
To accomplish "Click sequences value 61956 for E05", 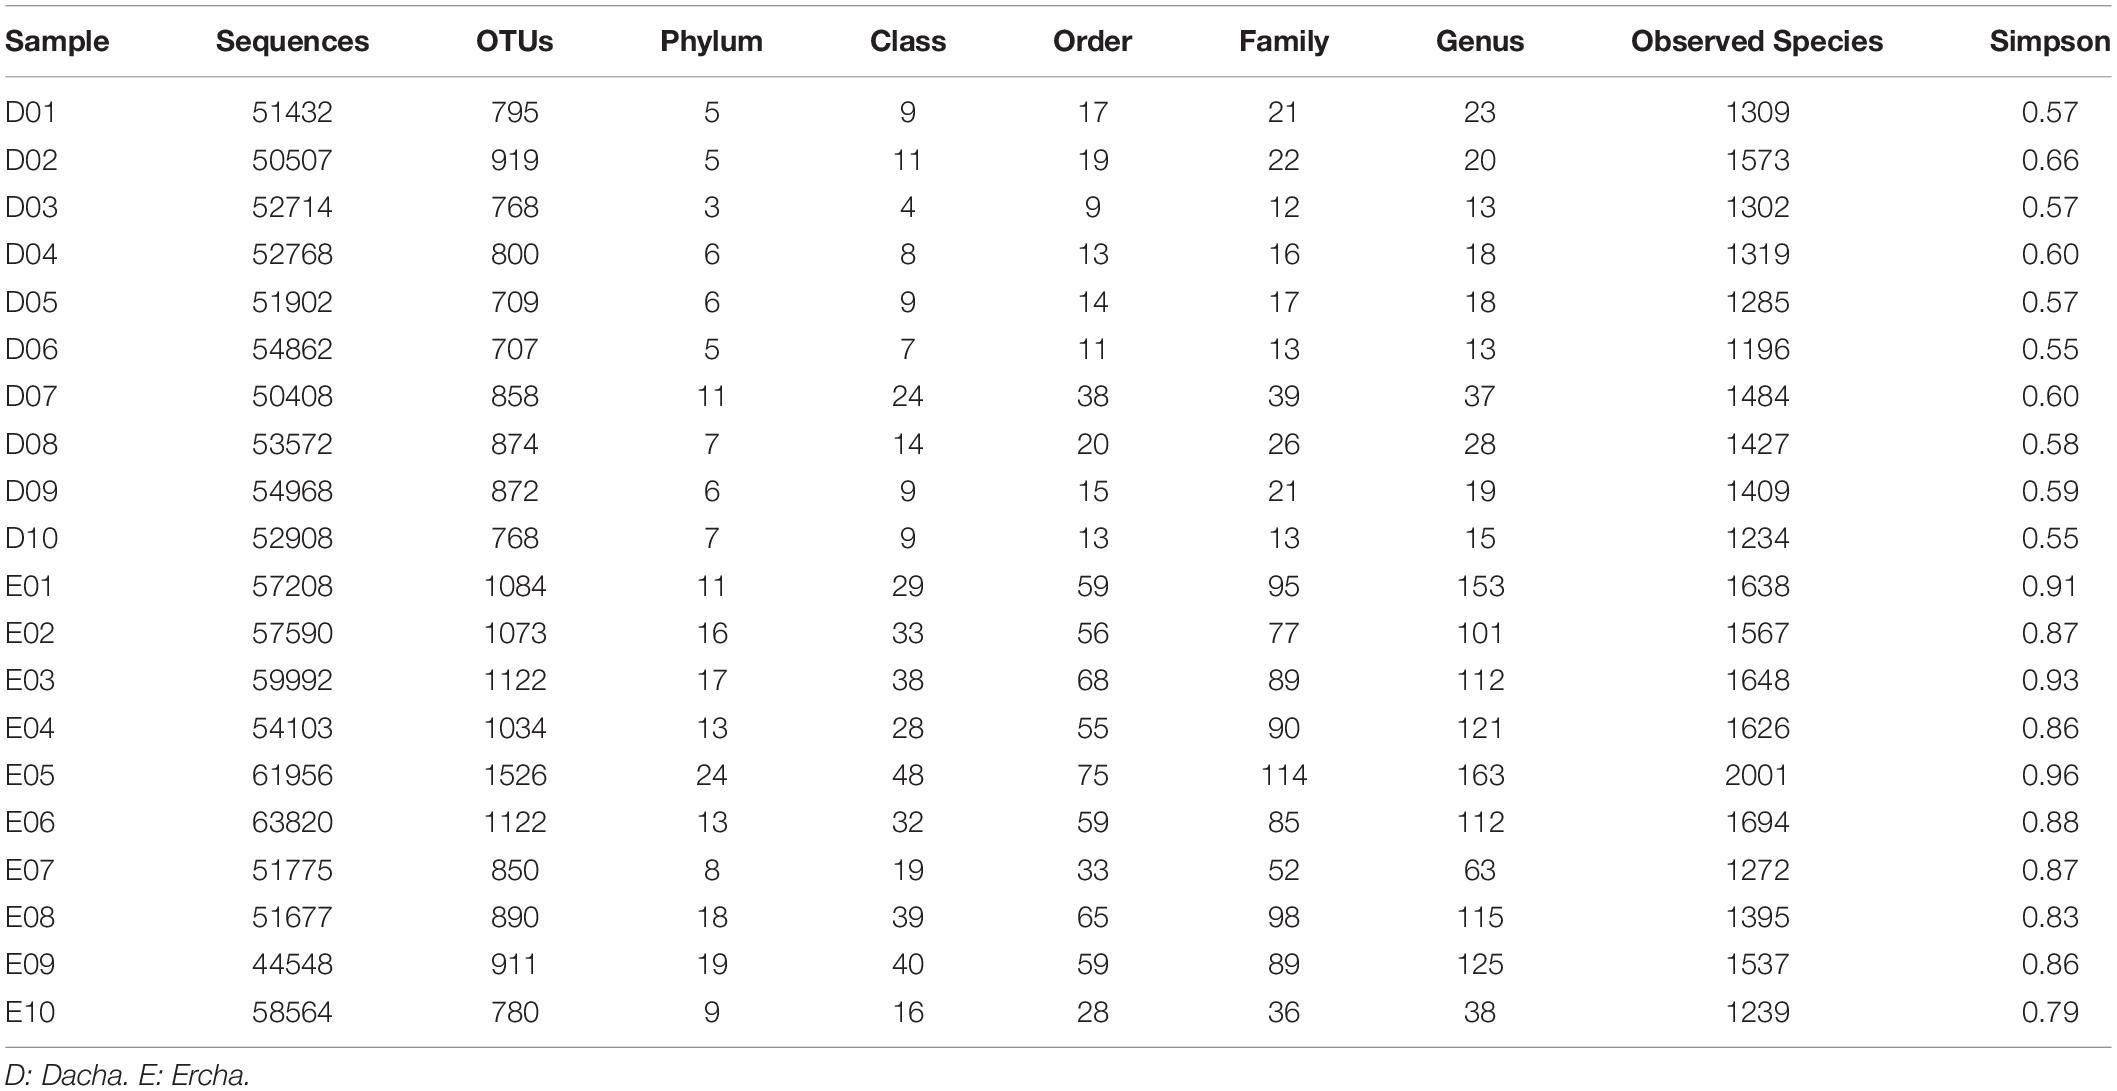I will coord(292,775).
